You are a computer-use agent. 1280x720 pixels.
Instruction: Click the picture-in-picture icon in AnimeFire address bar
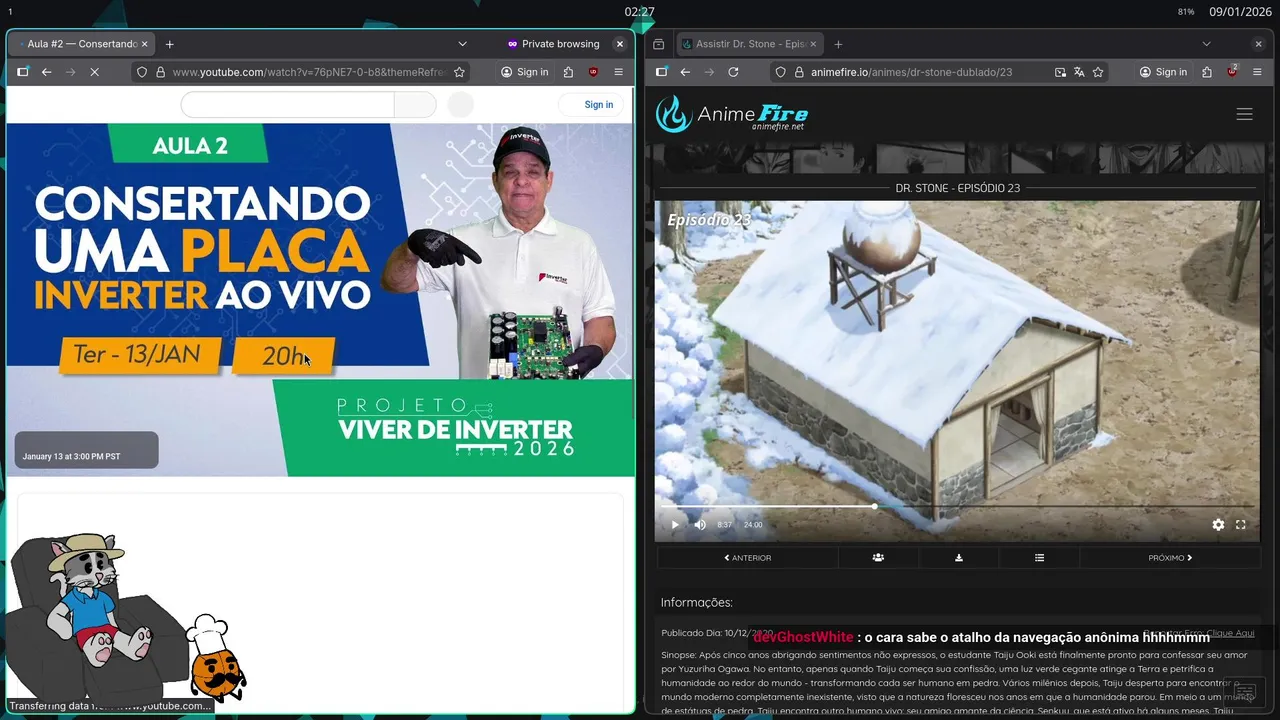point(1060,72)
